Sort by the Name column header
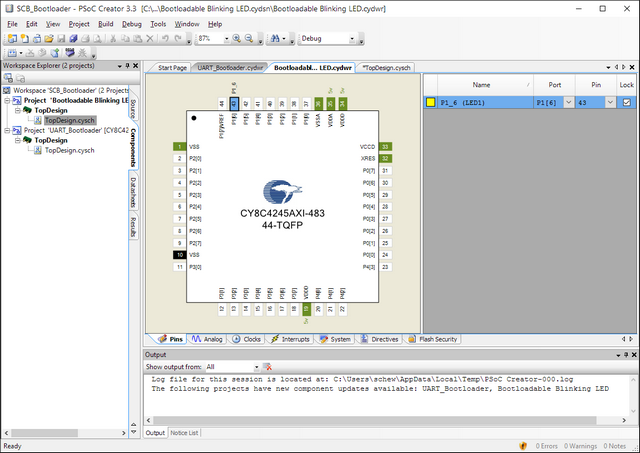The height and width of the screenshot is (453, 640). click(x=485, y=85)
